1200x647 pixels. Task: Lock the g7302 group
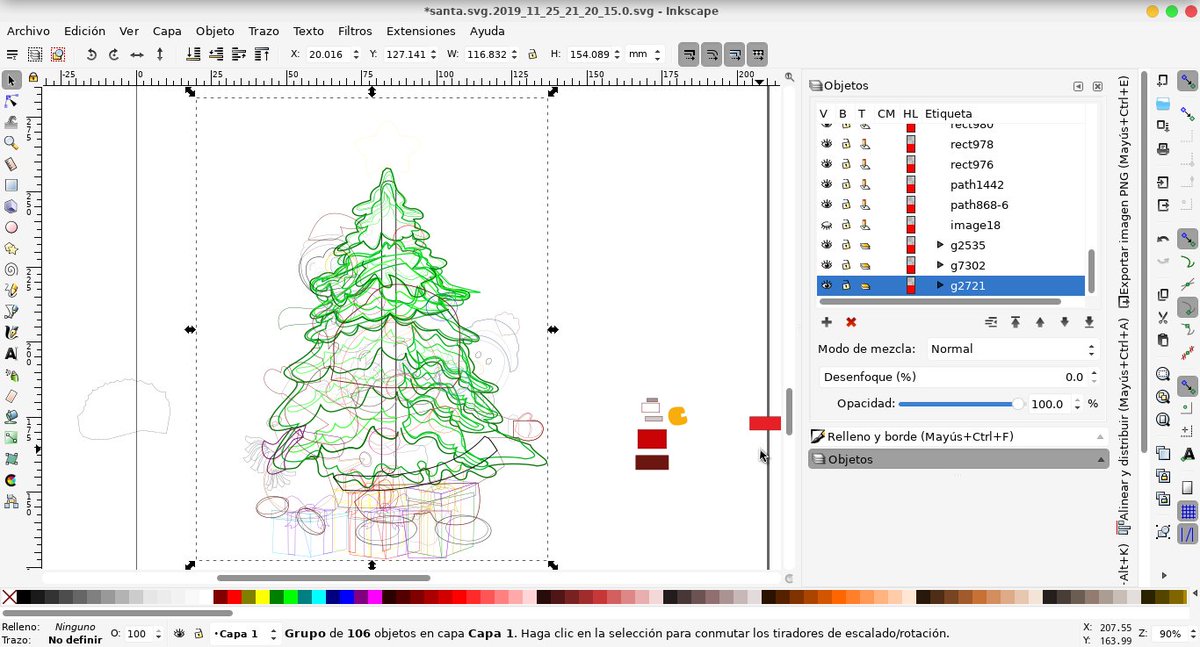click(845, 265)
